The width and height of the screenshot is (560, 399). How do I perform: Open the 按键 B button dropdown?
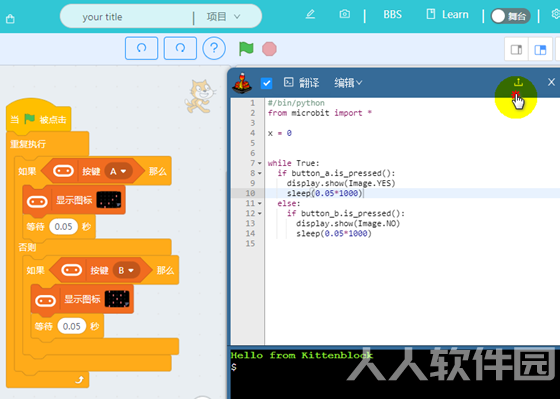tap(126, 270)
